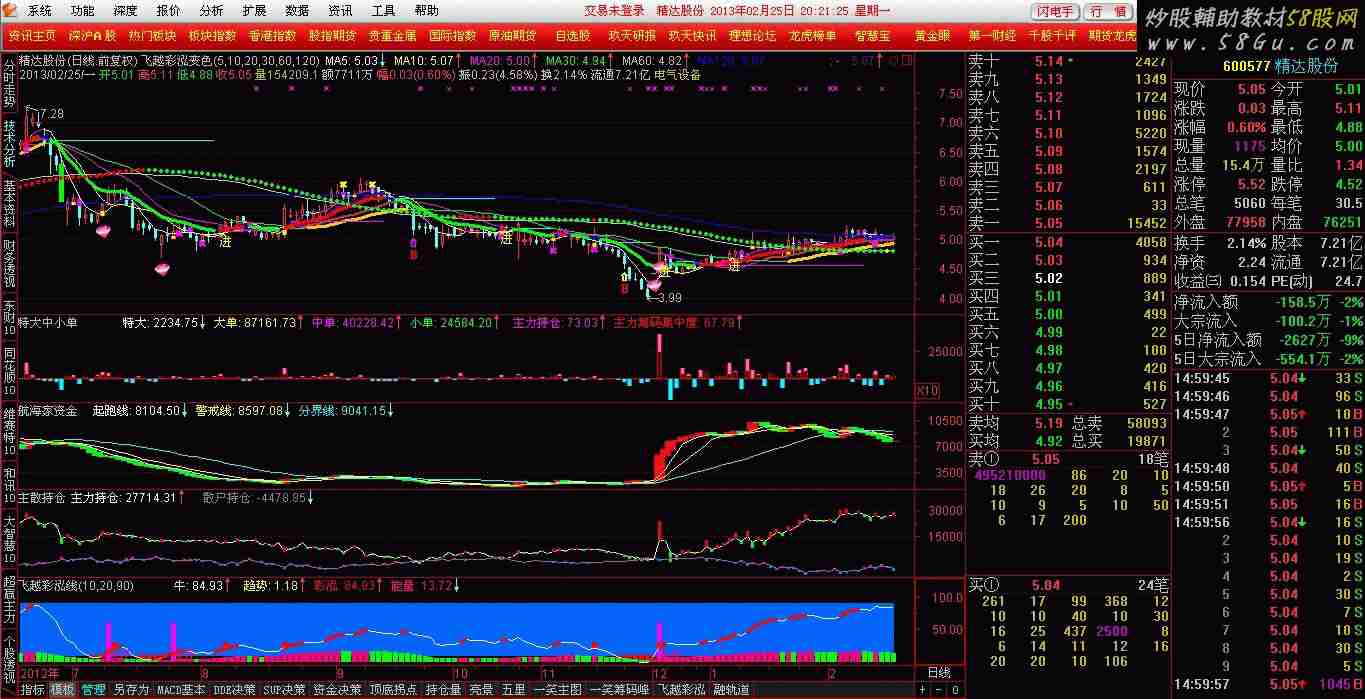Screen dimensions: 1365x699
Task: Open 板块指数 toolbar item
Action: tap(212, 35)
